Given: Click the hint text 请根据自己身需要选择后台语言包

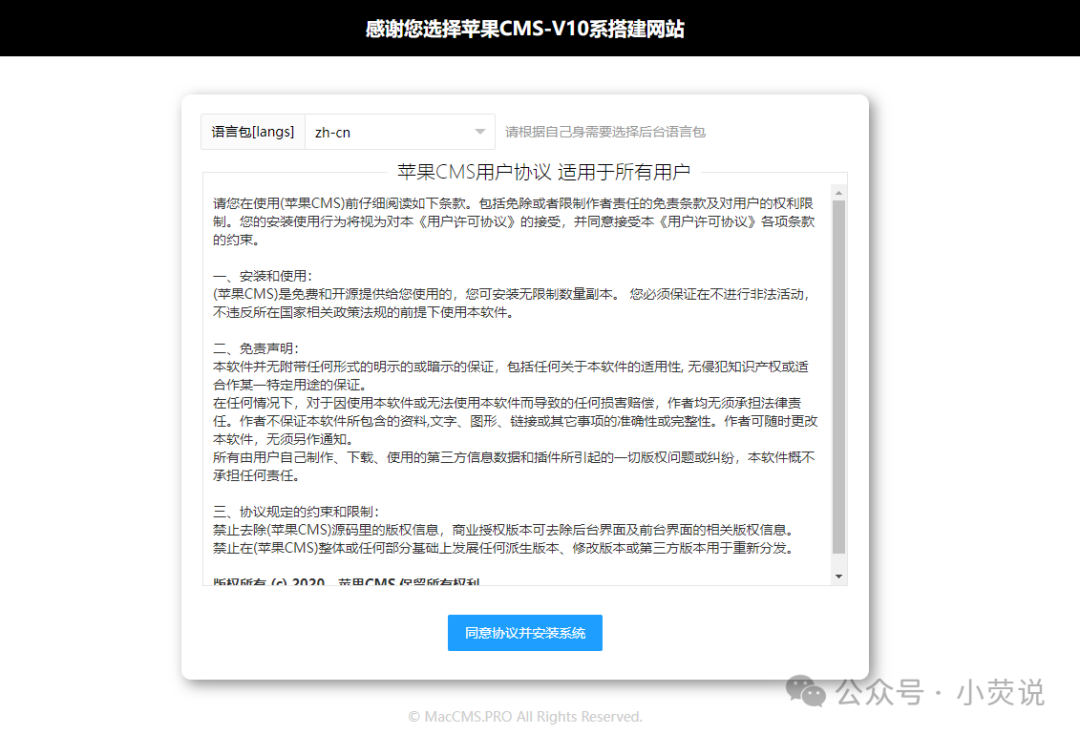Looking at the screenshot, I should pyautogui.click(x=605, y=132).
